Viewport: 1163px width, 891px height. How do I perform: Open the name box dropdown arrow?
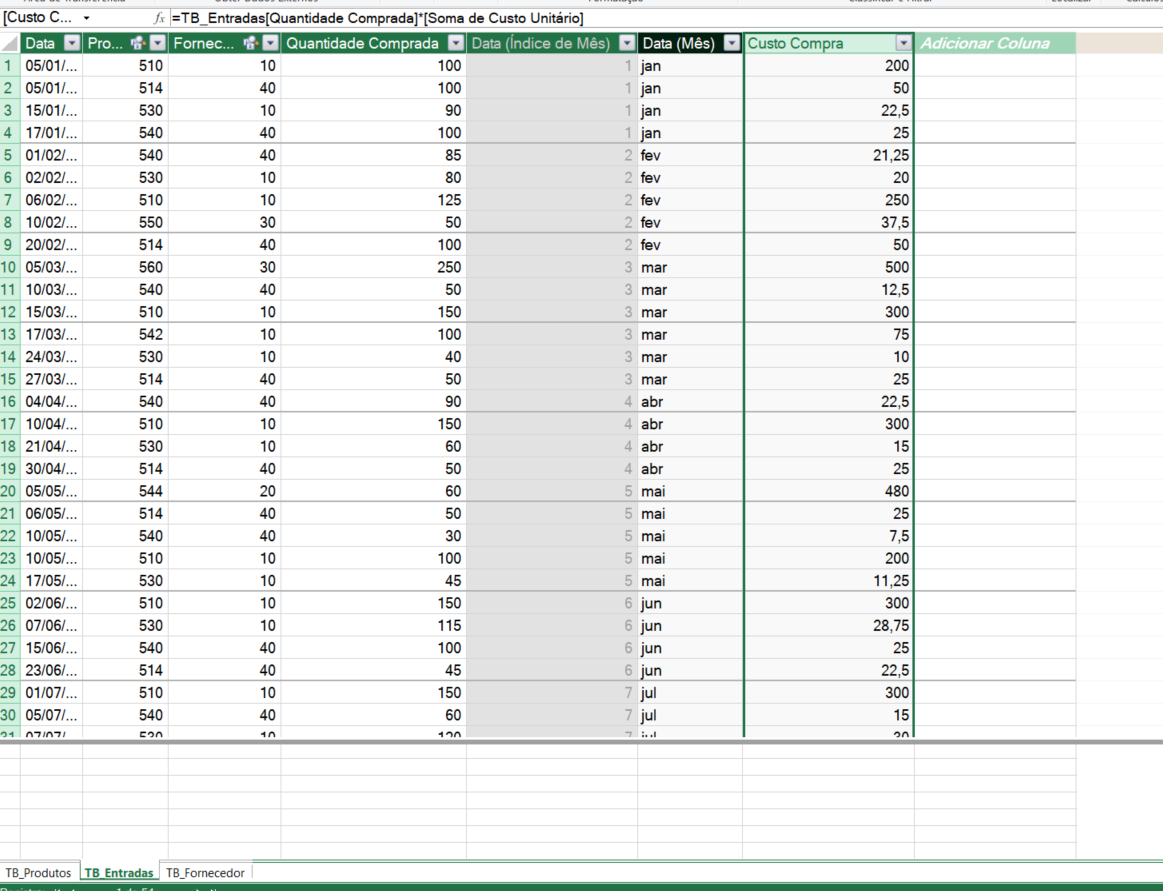tap(86, 18)
